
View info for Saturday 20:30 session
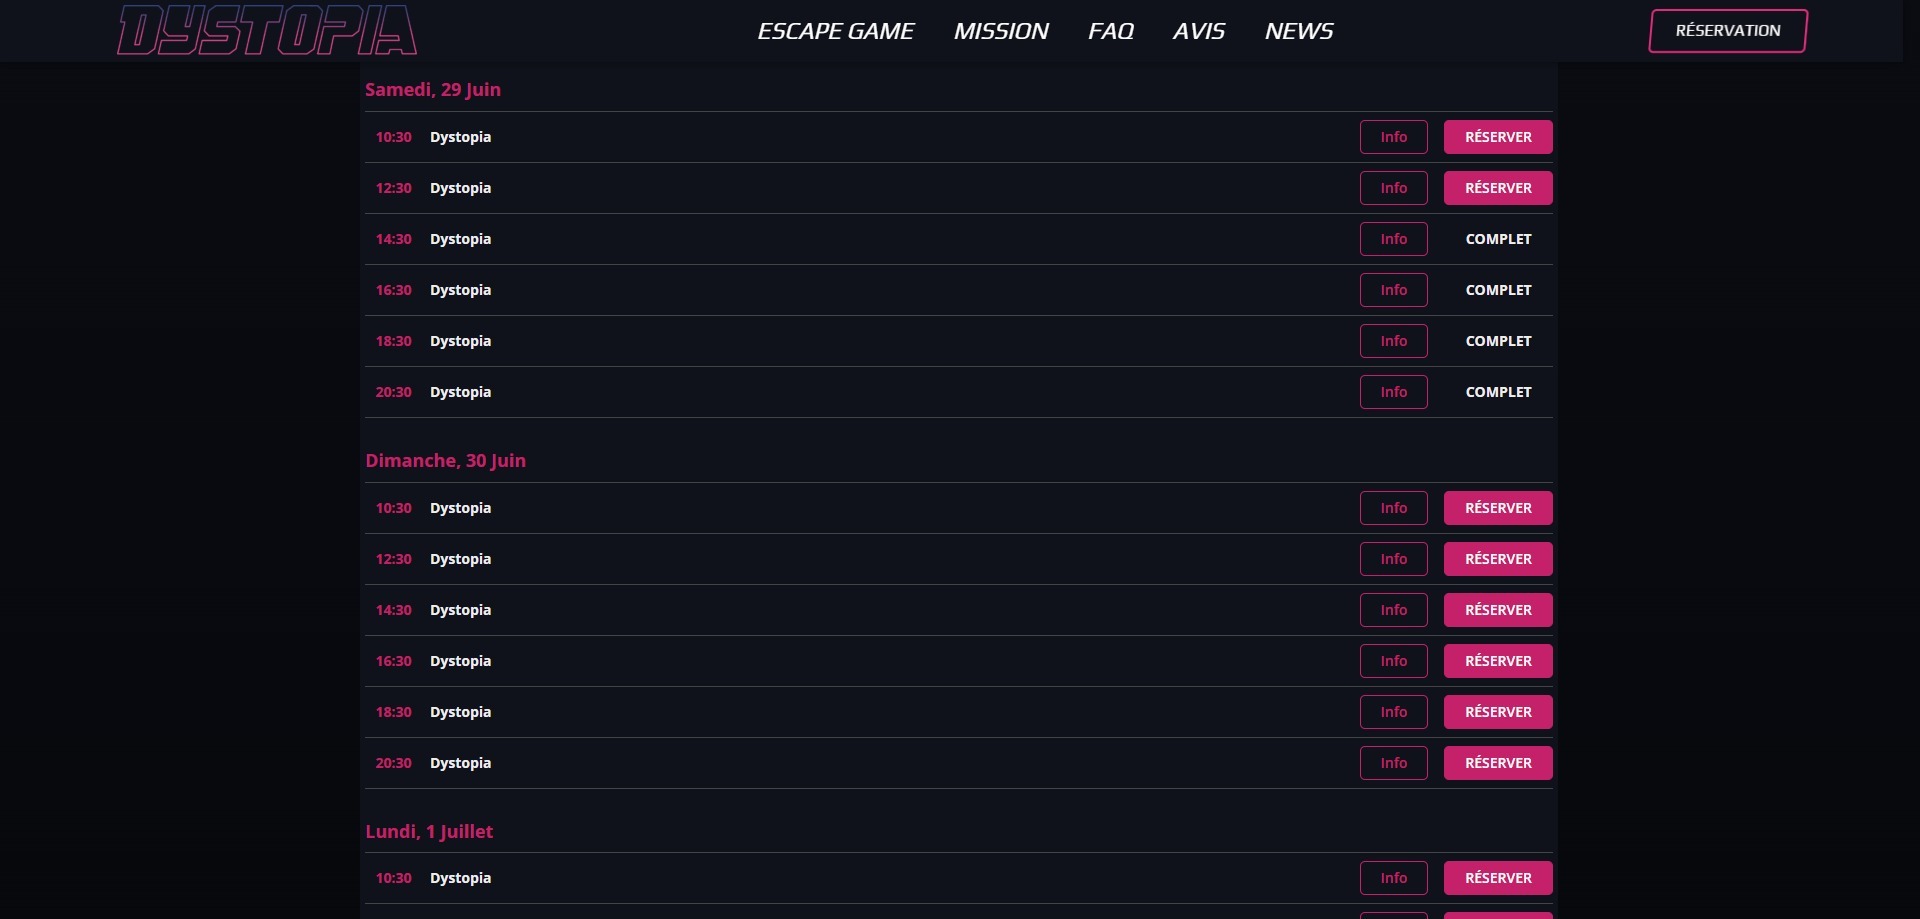click(1393, 392)
